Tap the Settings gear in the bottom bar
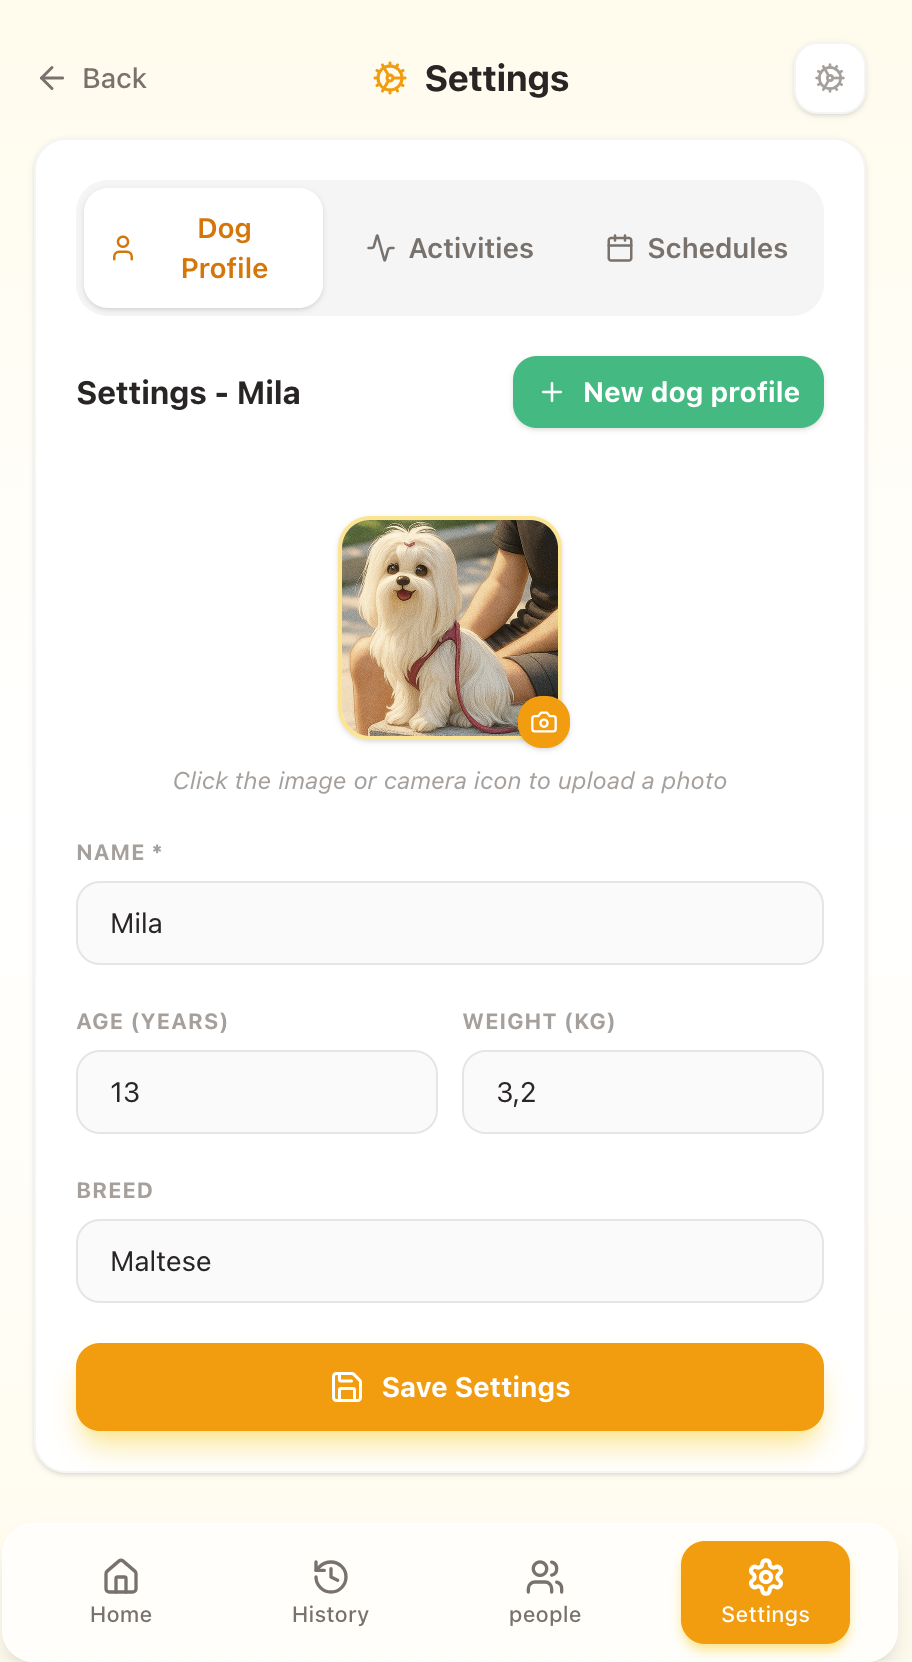The width and height of the screenshot is (912, 1662). coord(764,1592)
